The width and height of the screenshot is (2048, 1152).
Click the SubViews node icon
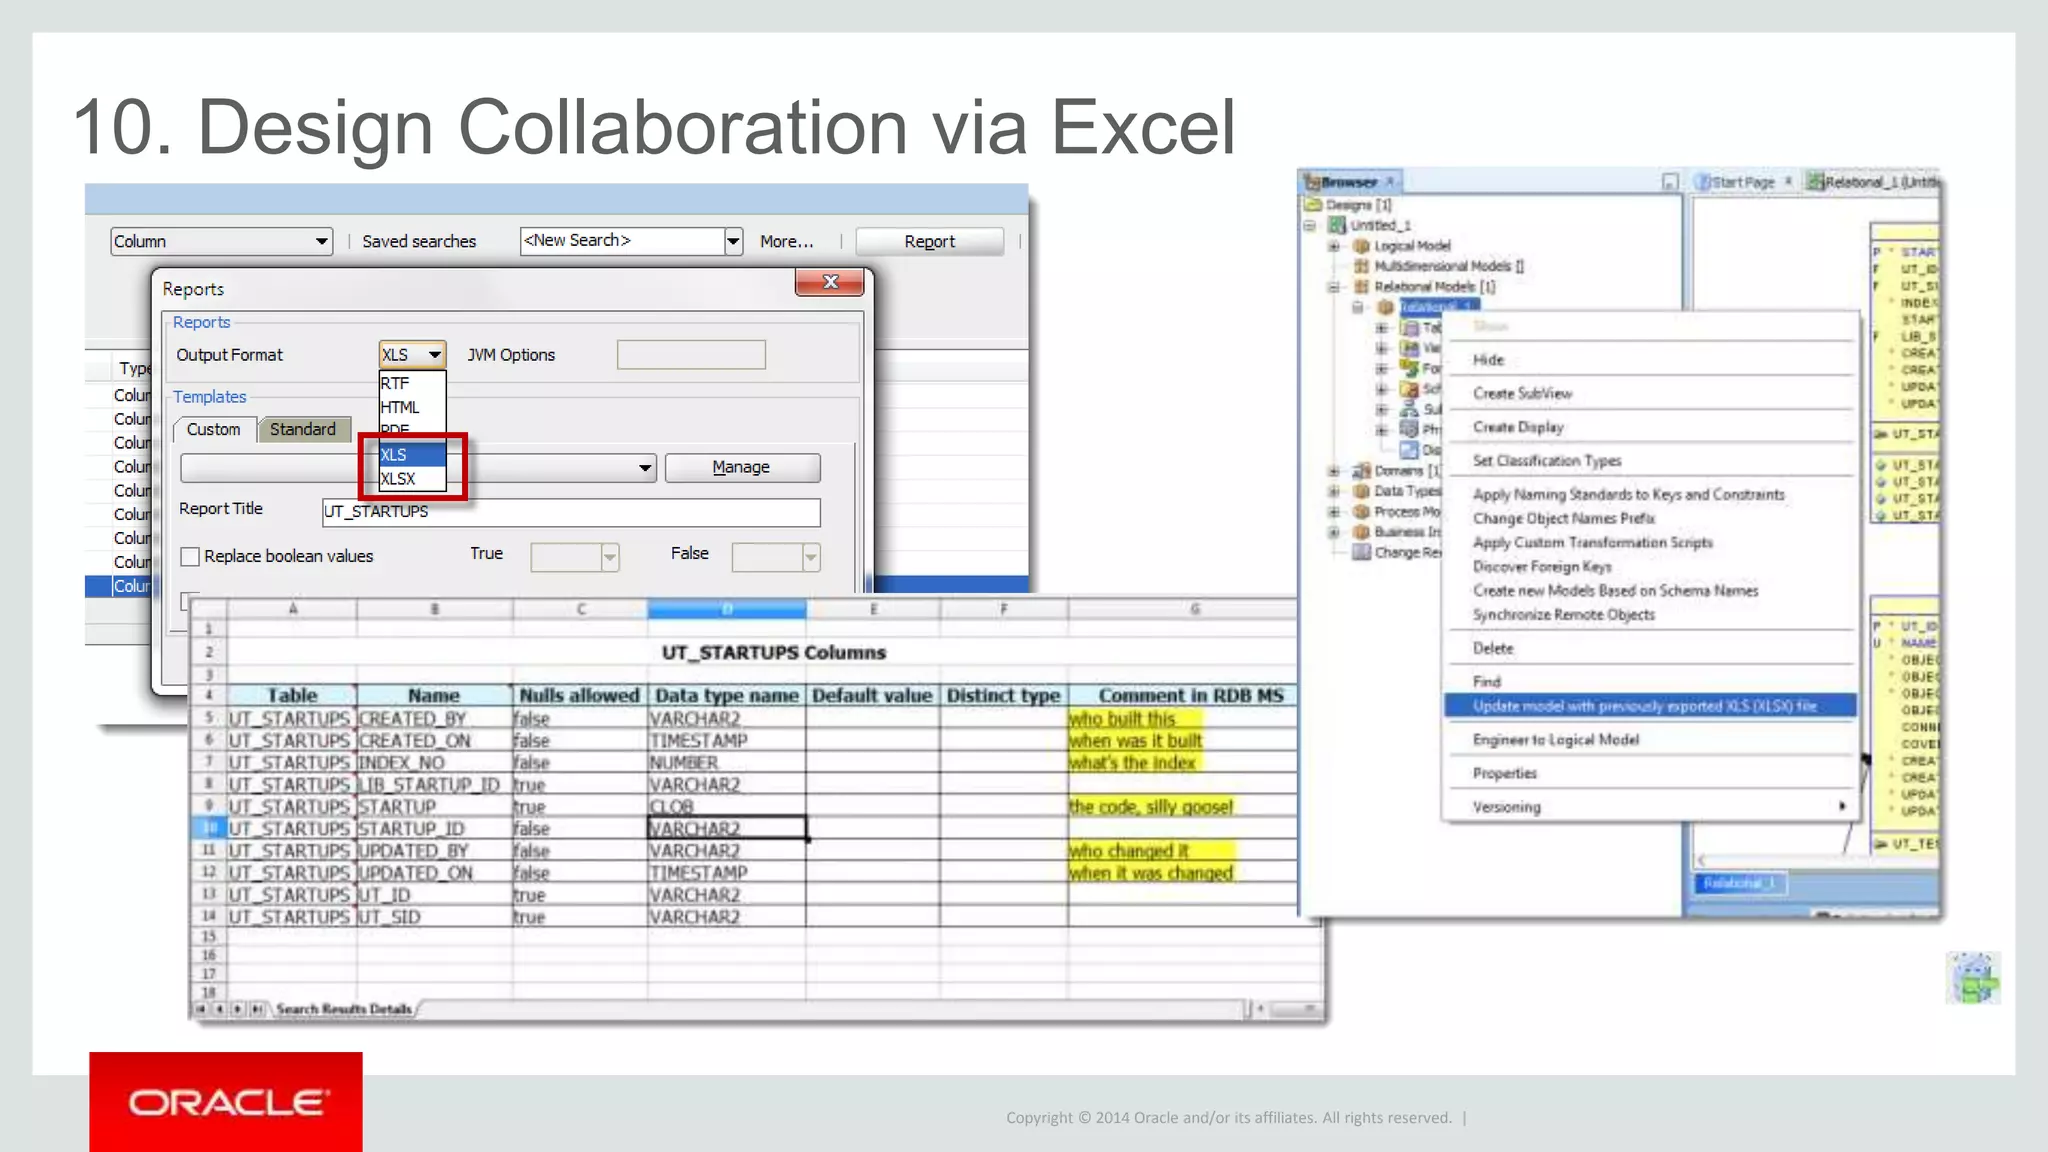[1410, 409]
